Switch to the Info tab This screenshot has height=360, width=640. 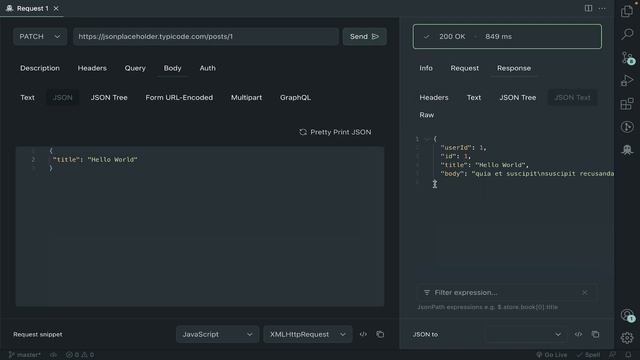pyautogui.click(x=426, y=68)
